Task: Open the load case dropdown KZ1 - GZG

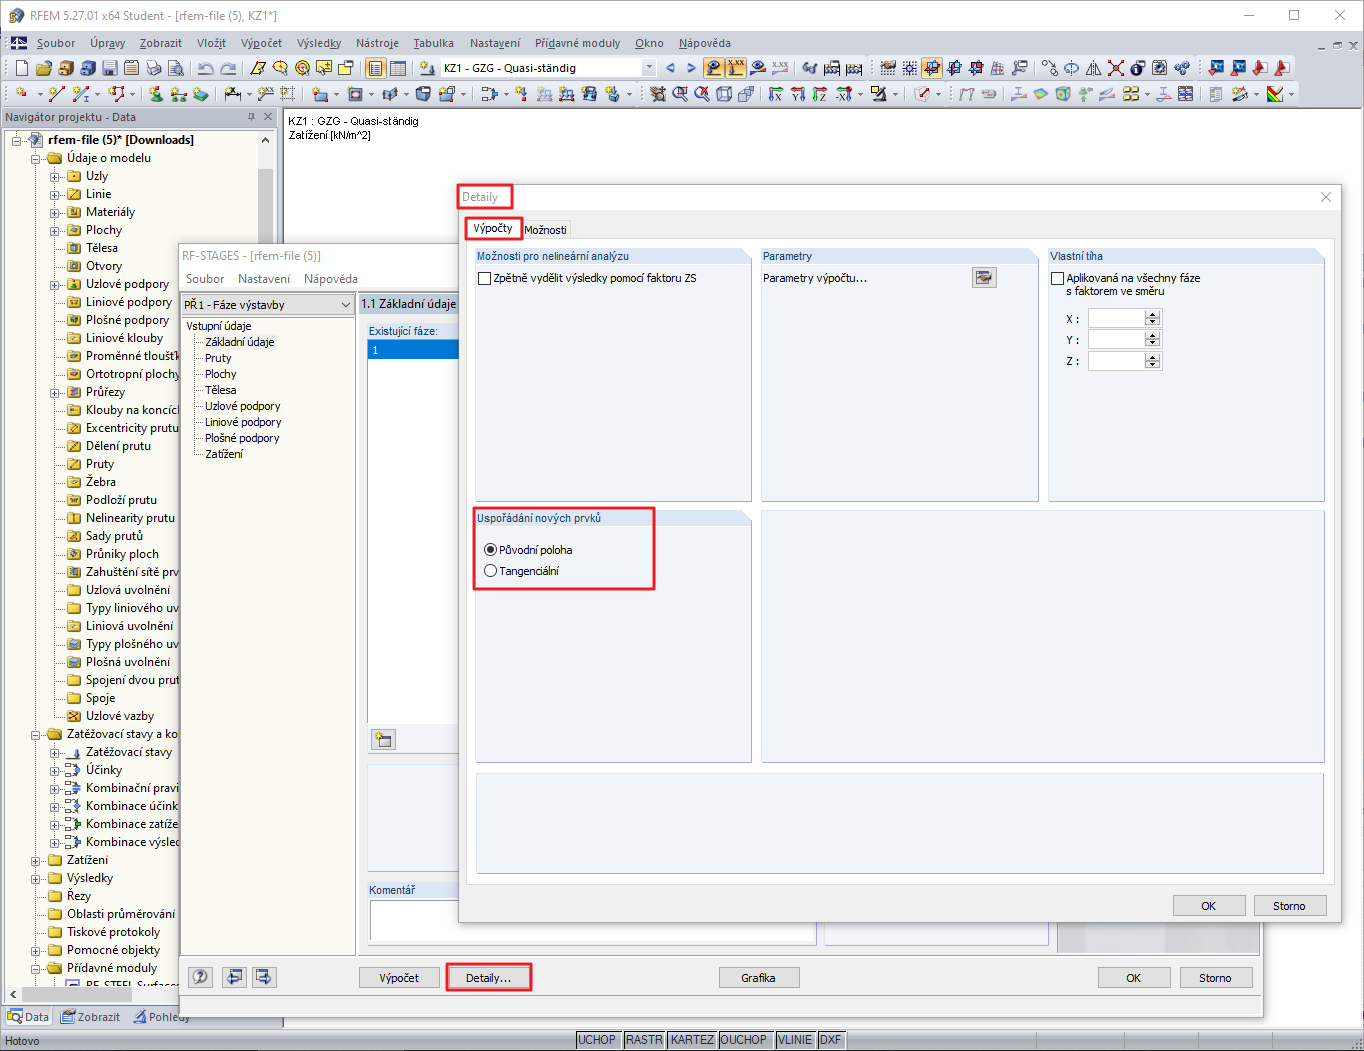Action: click(x=649, y=68)
